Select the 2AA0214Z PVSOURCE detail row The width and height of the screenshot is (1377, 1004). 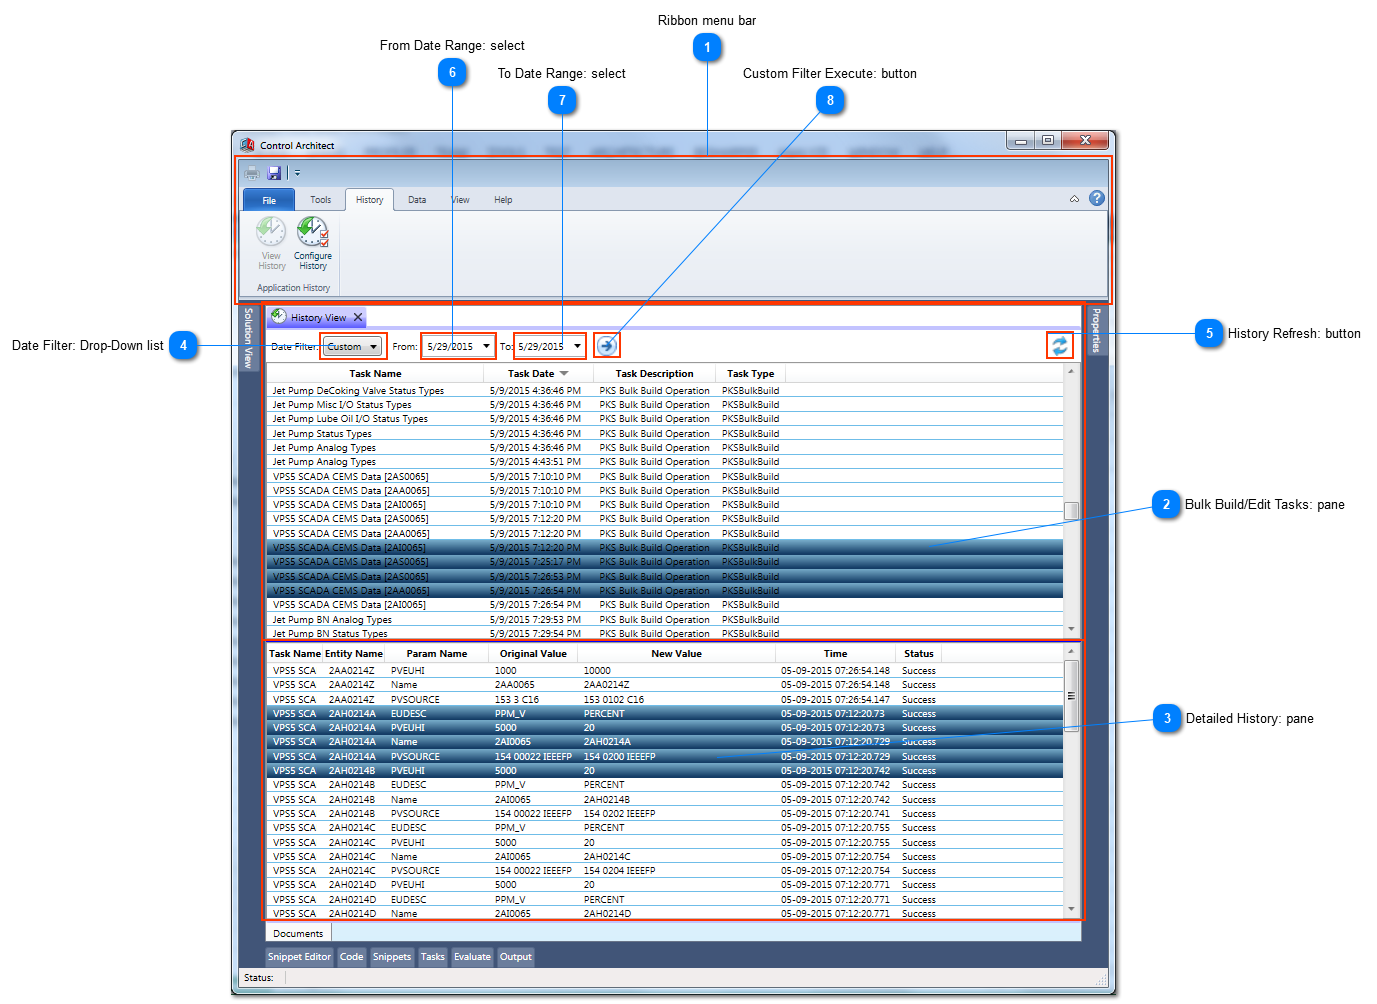click(x=665, y=700)
